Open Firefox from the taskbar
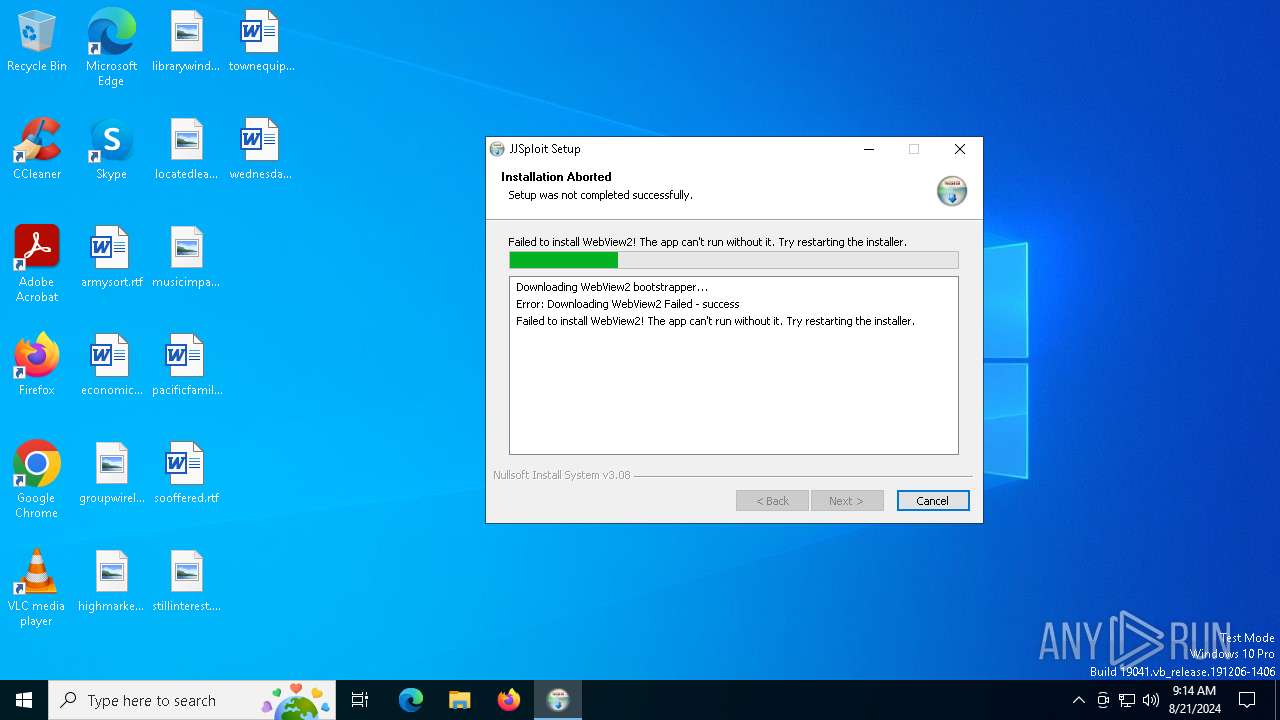This screenshot has width=1280, height=720. click(x=509, y=700)
